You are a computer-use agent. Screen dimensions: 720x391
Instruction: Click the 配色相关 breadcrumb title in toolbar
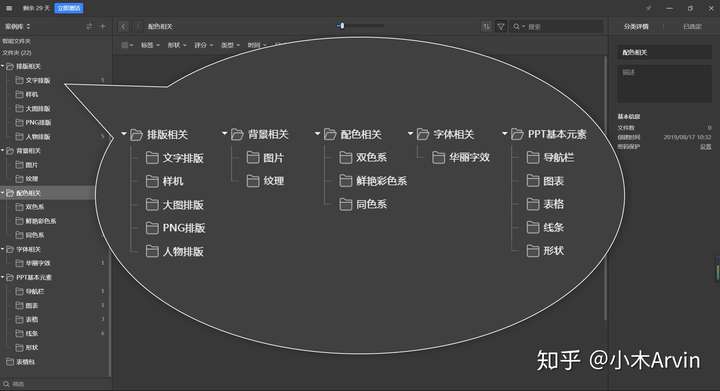[x=159, y=27]
